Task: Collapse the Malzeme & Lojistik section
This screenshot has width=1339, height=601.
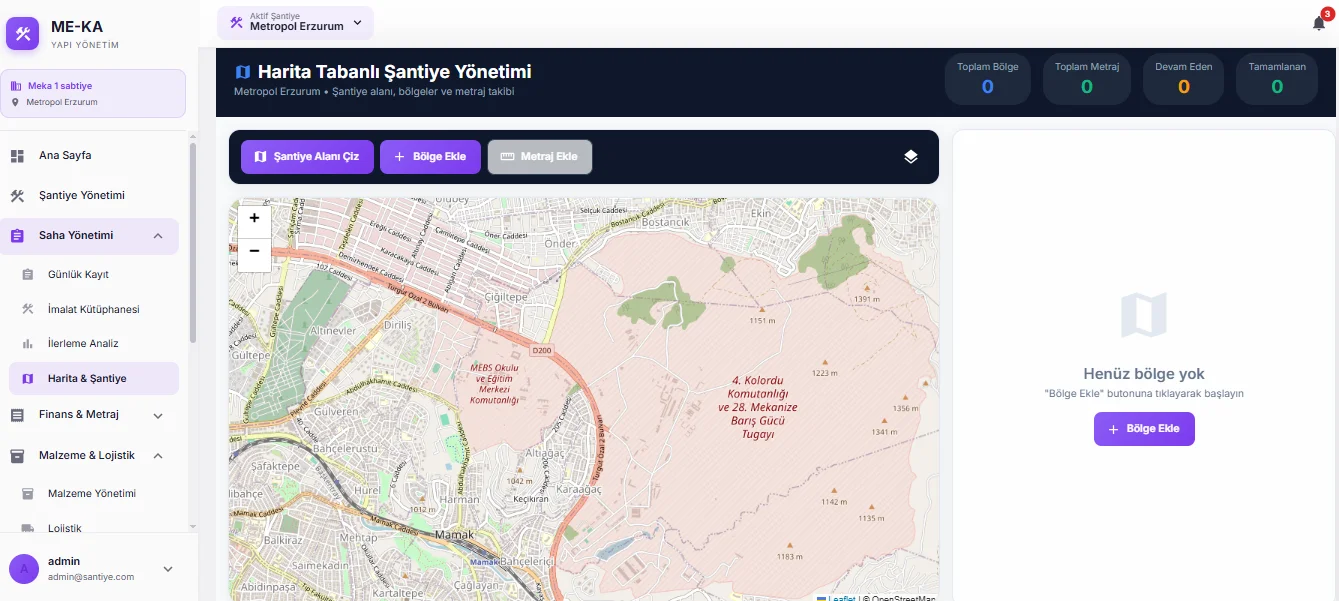Action: tap(158, 456)
